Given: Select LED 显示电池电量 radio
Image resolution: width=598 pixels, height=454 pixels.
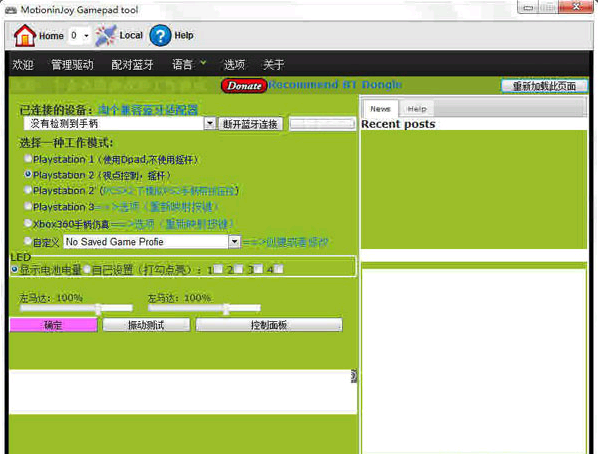Looking at the screenshot, I should (14, 269).
